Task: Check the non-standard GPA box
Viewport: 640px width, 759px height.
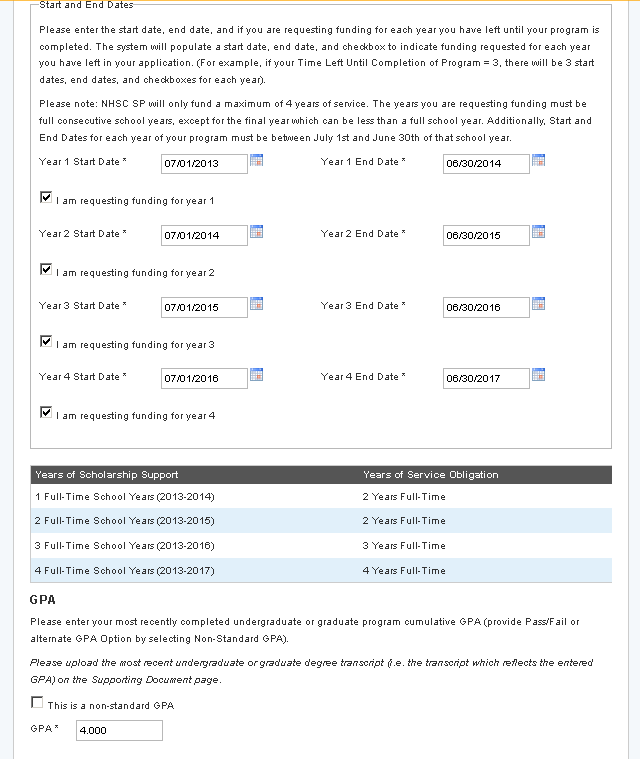Action: 38,703
